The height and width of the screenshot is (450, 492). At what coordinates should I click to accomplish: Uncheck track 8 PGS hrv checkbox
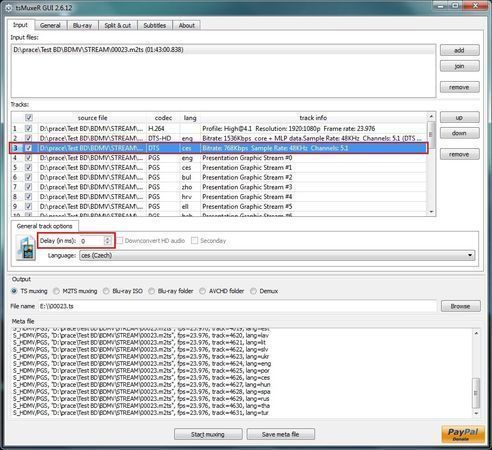(29, 196)
